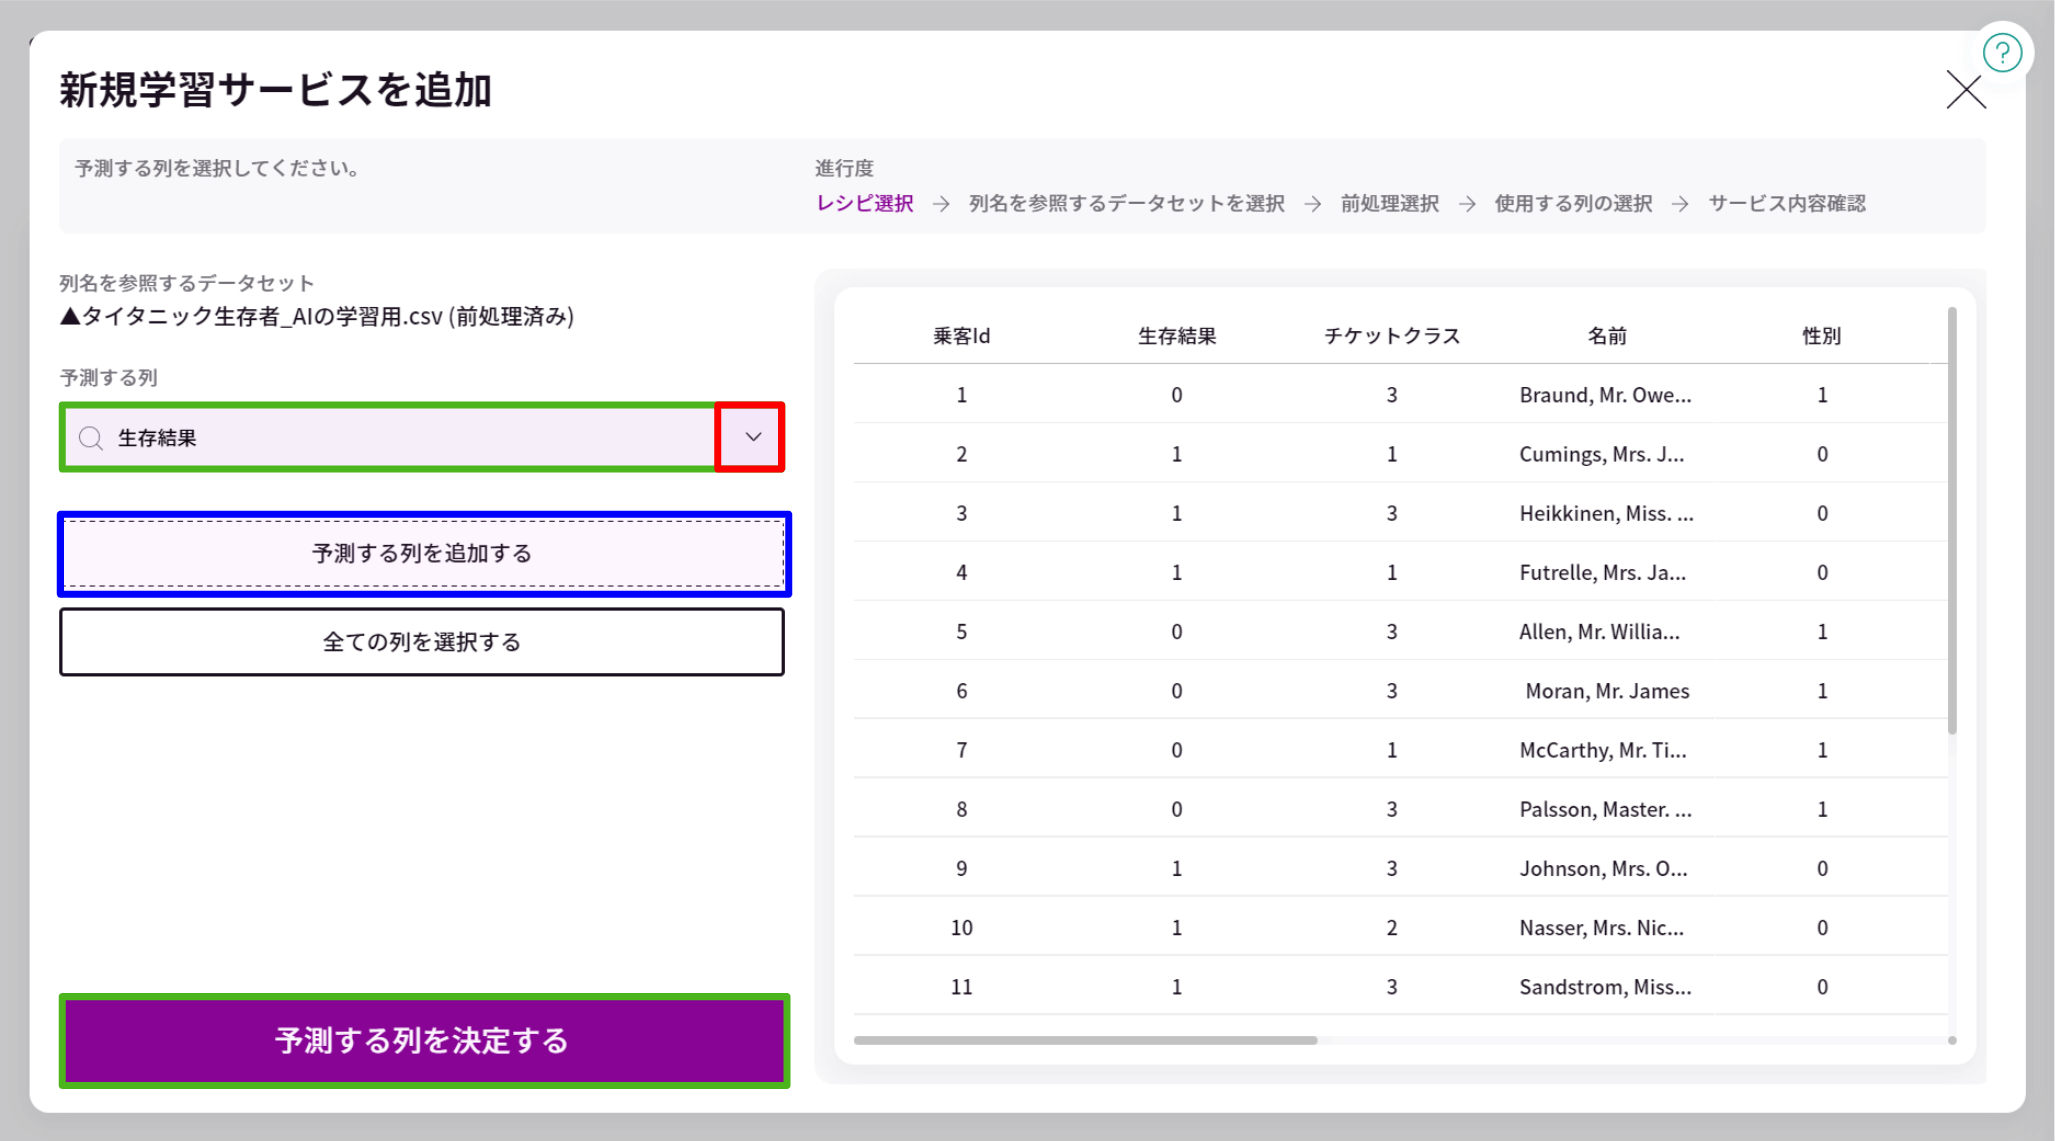Viewport: 2055px width, 1141px height.
Task: Click the 性別 column header
Action: click(x=1822, y=336)
